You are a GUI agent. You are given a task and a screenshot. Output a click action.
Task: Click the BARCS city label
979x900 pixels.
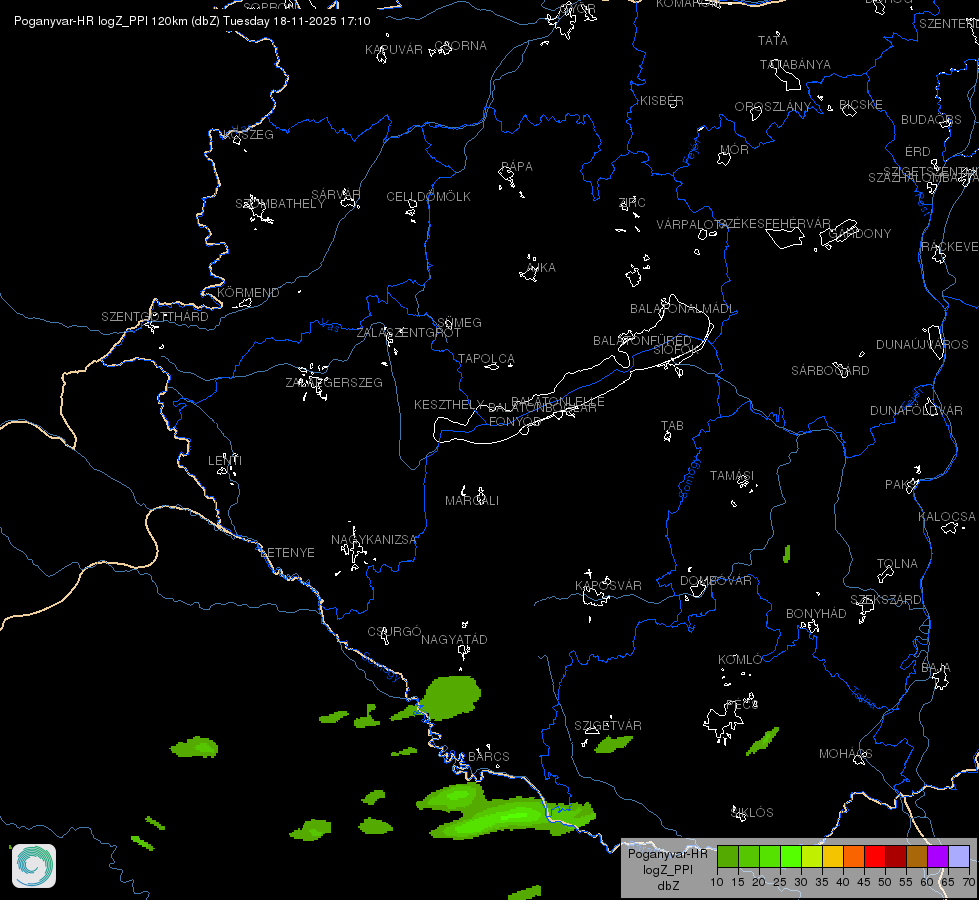489,756
